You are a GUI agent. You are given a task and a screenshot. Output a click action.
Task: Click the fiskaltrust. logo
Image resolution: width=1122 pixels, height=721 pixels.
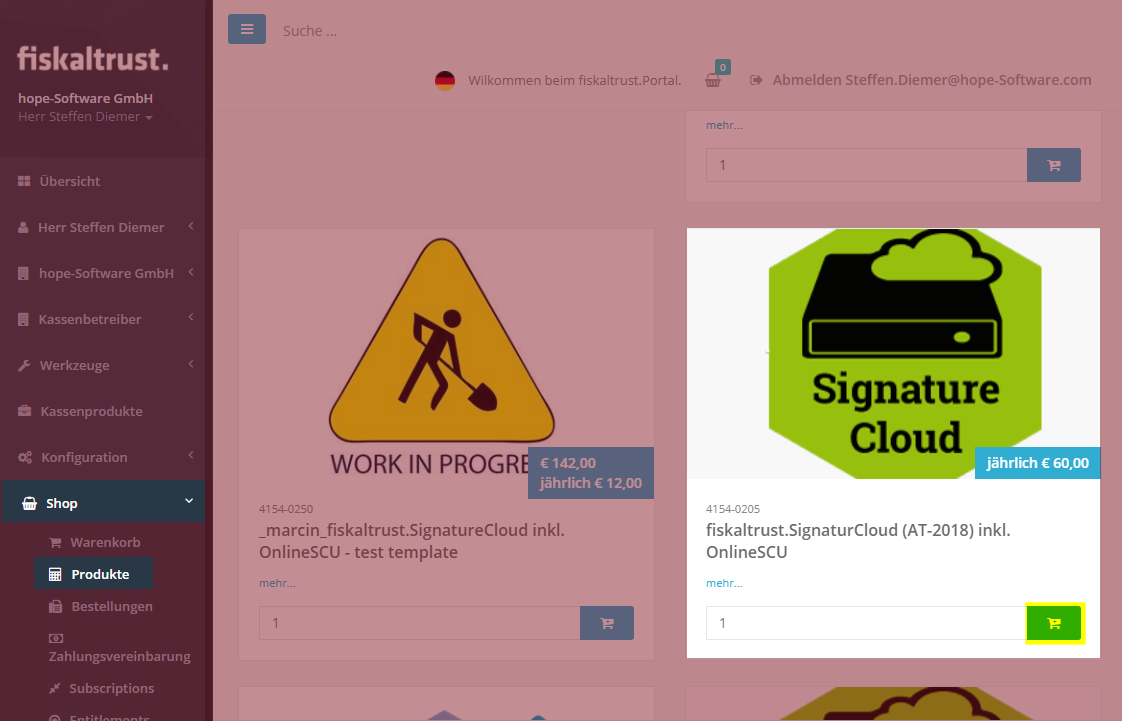[x=93, y=59]
